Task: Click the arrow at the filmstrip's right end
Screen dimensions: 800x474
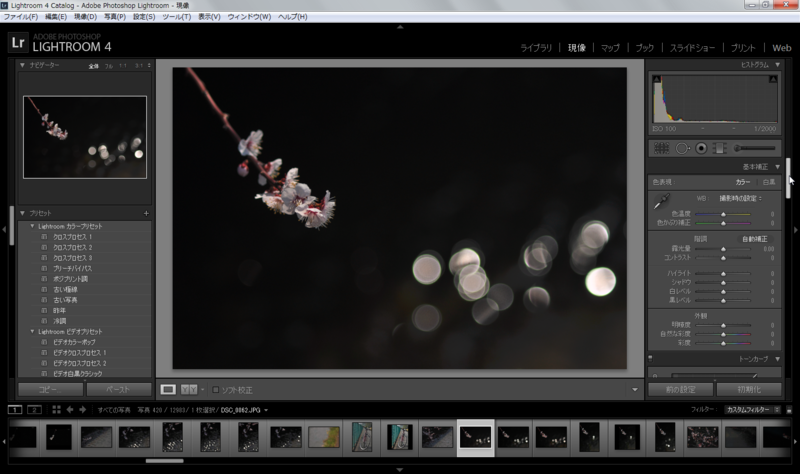Action: point(795,441)
